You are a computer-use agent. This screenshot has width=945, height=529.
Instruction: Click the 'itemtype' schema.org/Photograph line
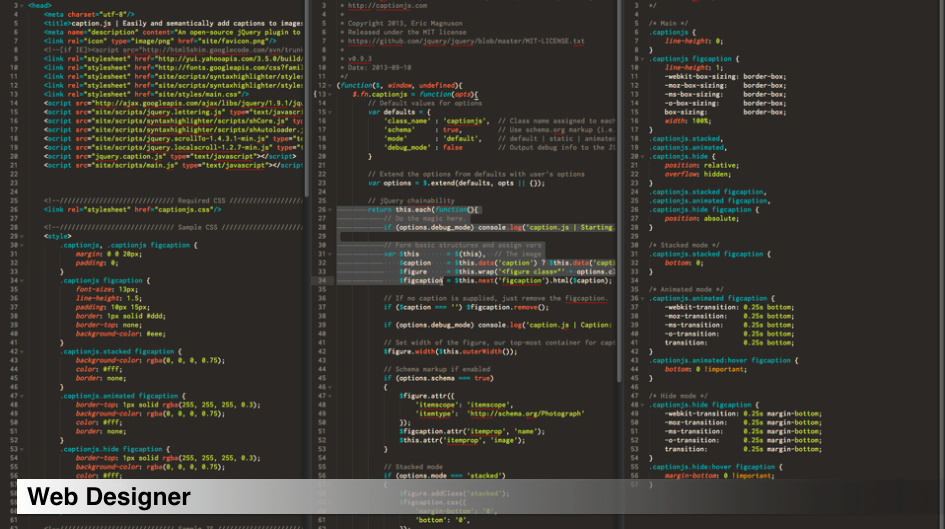500,413
